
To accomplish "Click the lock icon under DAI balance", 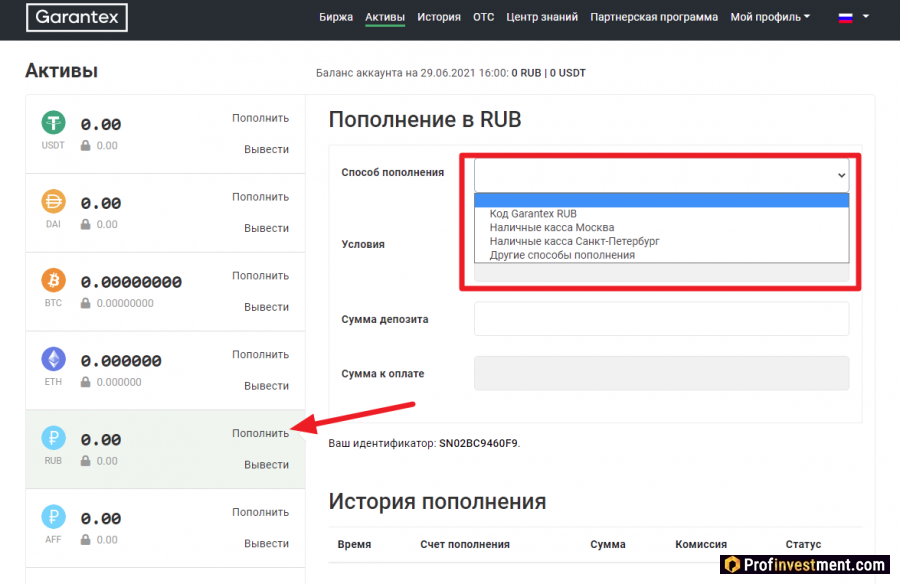I will (86, 224).
